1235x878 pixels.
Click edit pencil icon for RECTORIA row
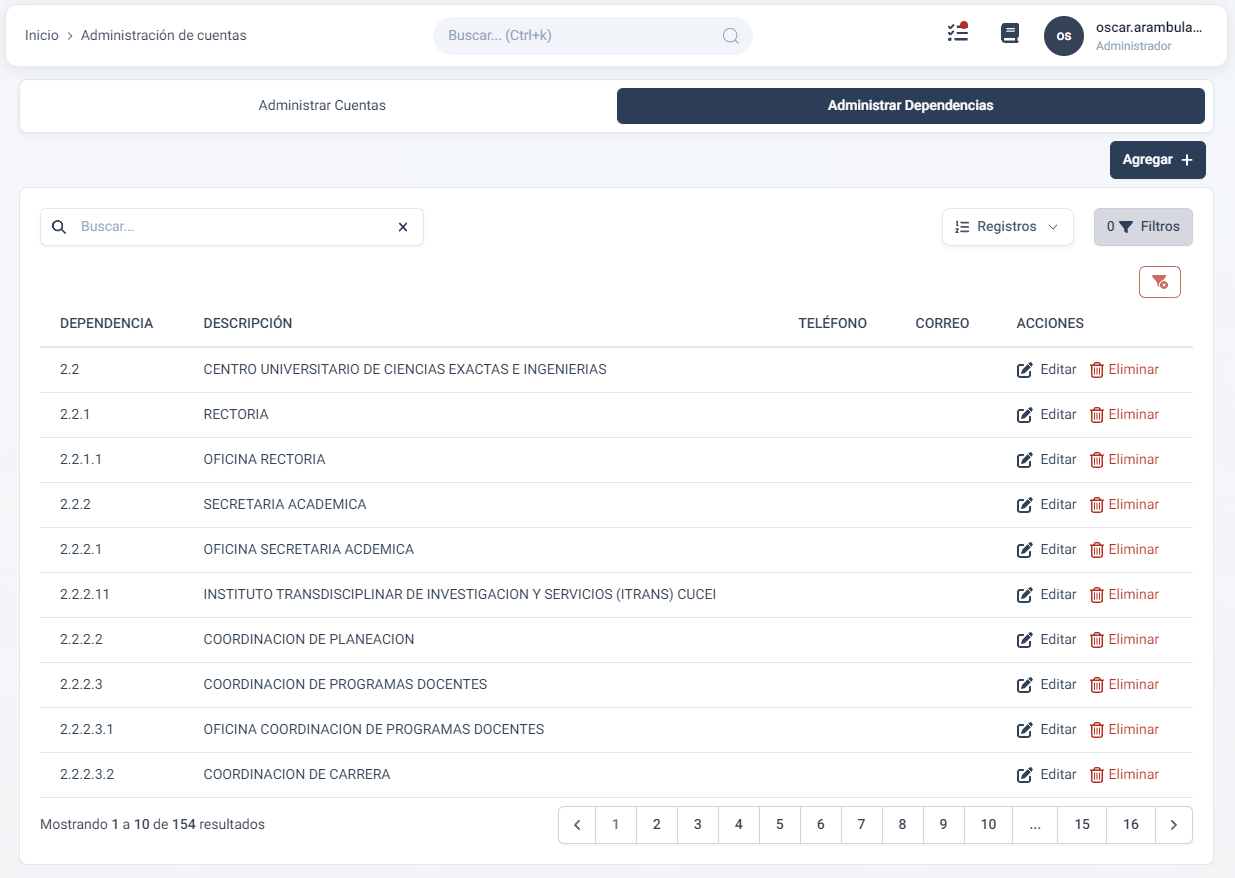pyautogui.click(x=1024, y=415)
